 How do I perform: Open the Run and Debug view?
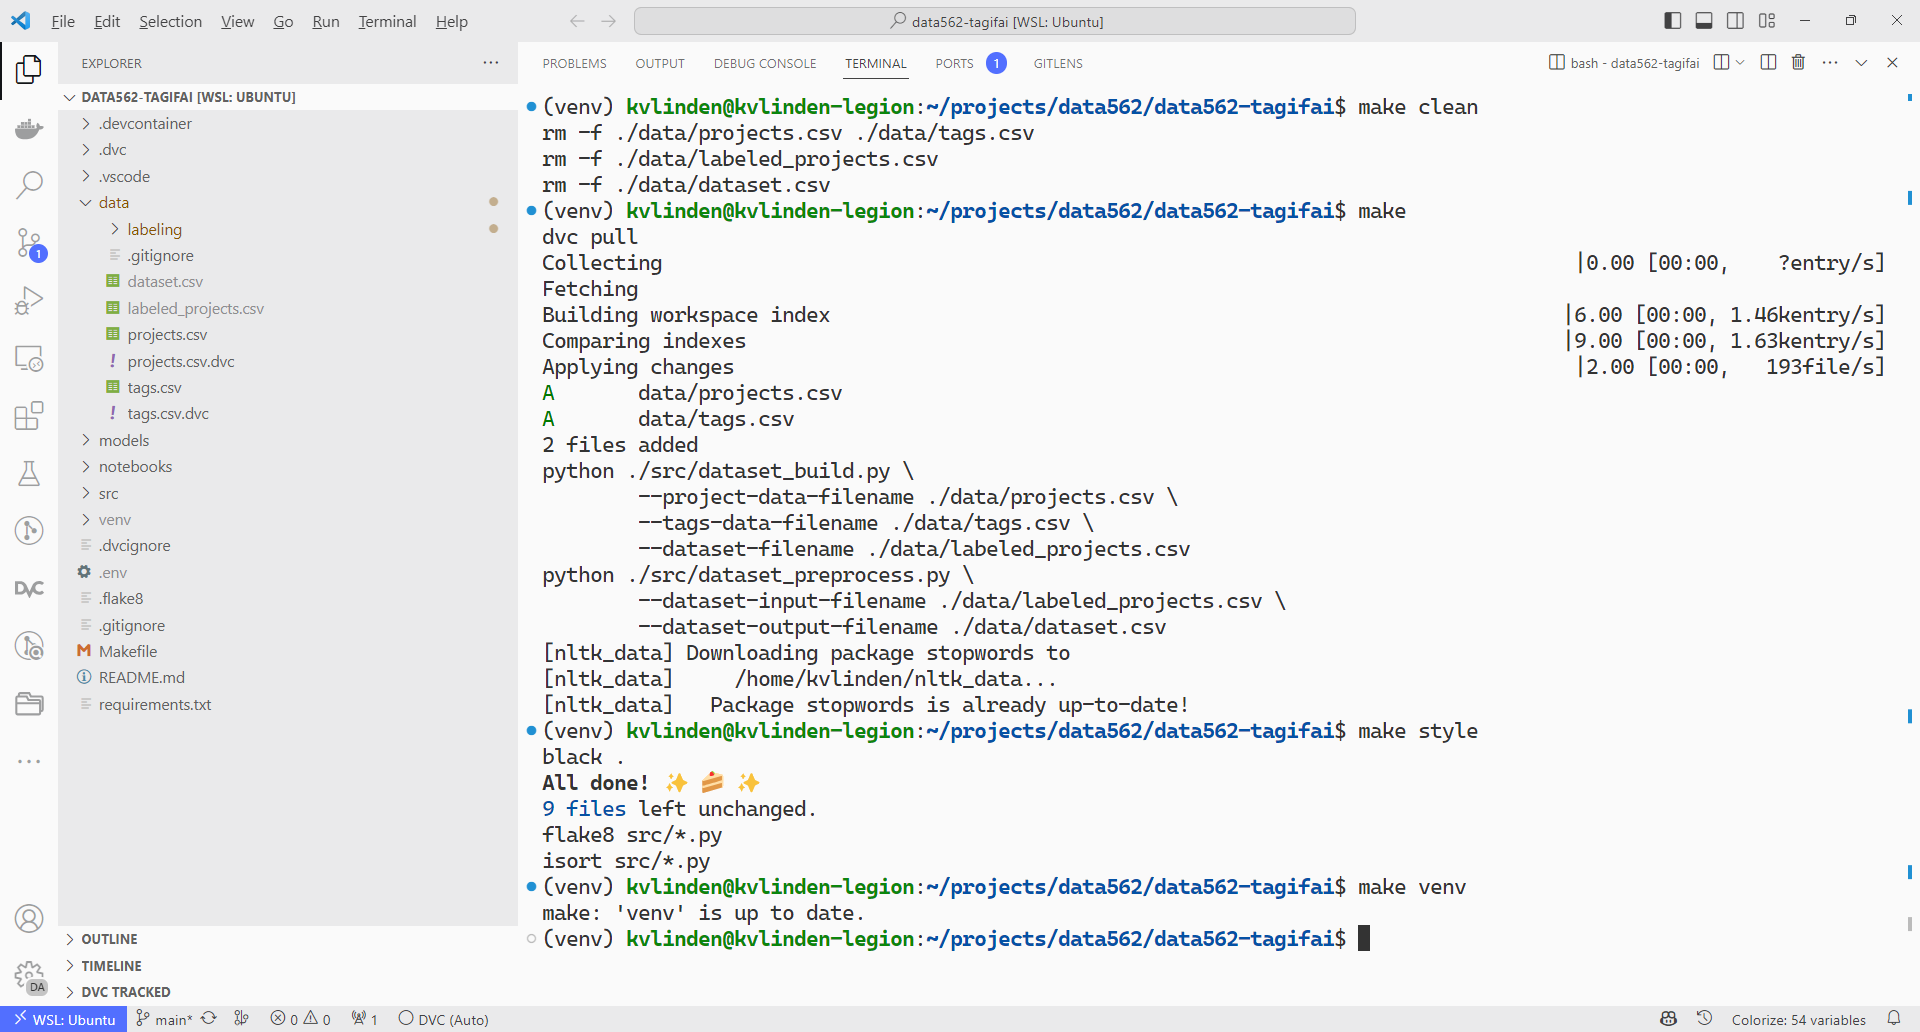[x=29, y=300]
